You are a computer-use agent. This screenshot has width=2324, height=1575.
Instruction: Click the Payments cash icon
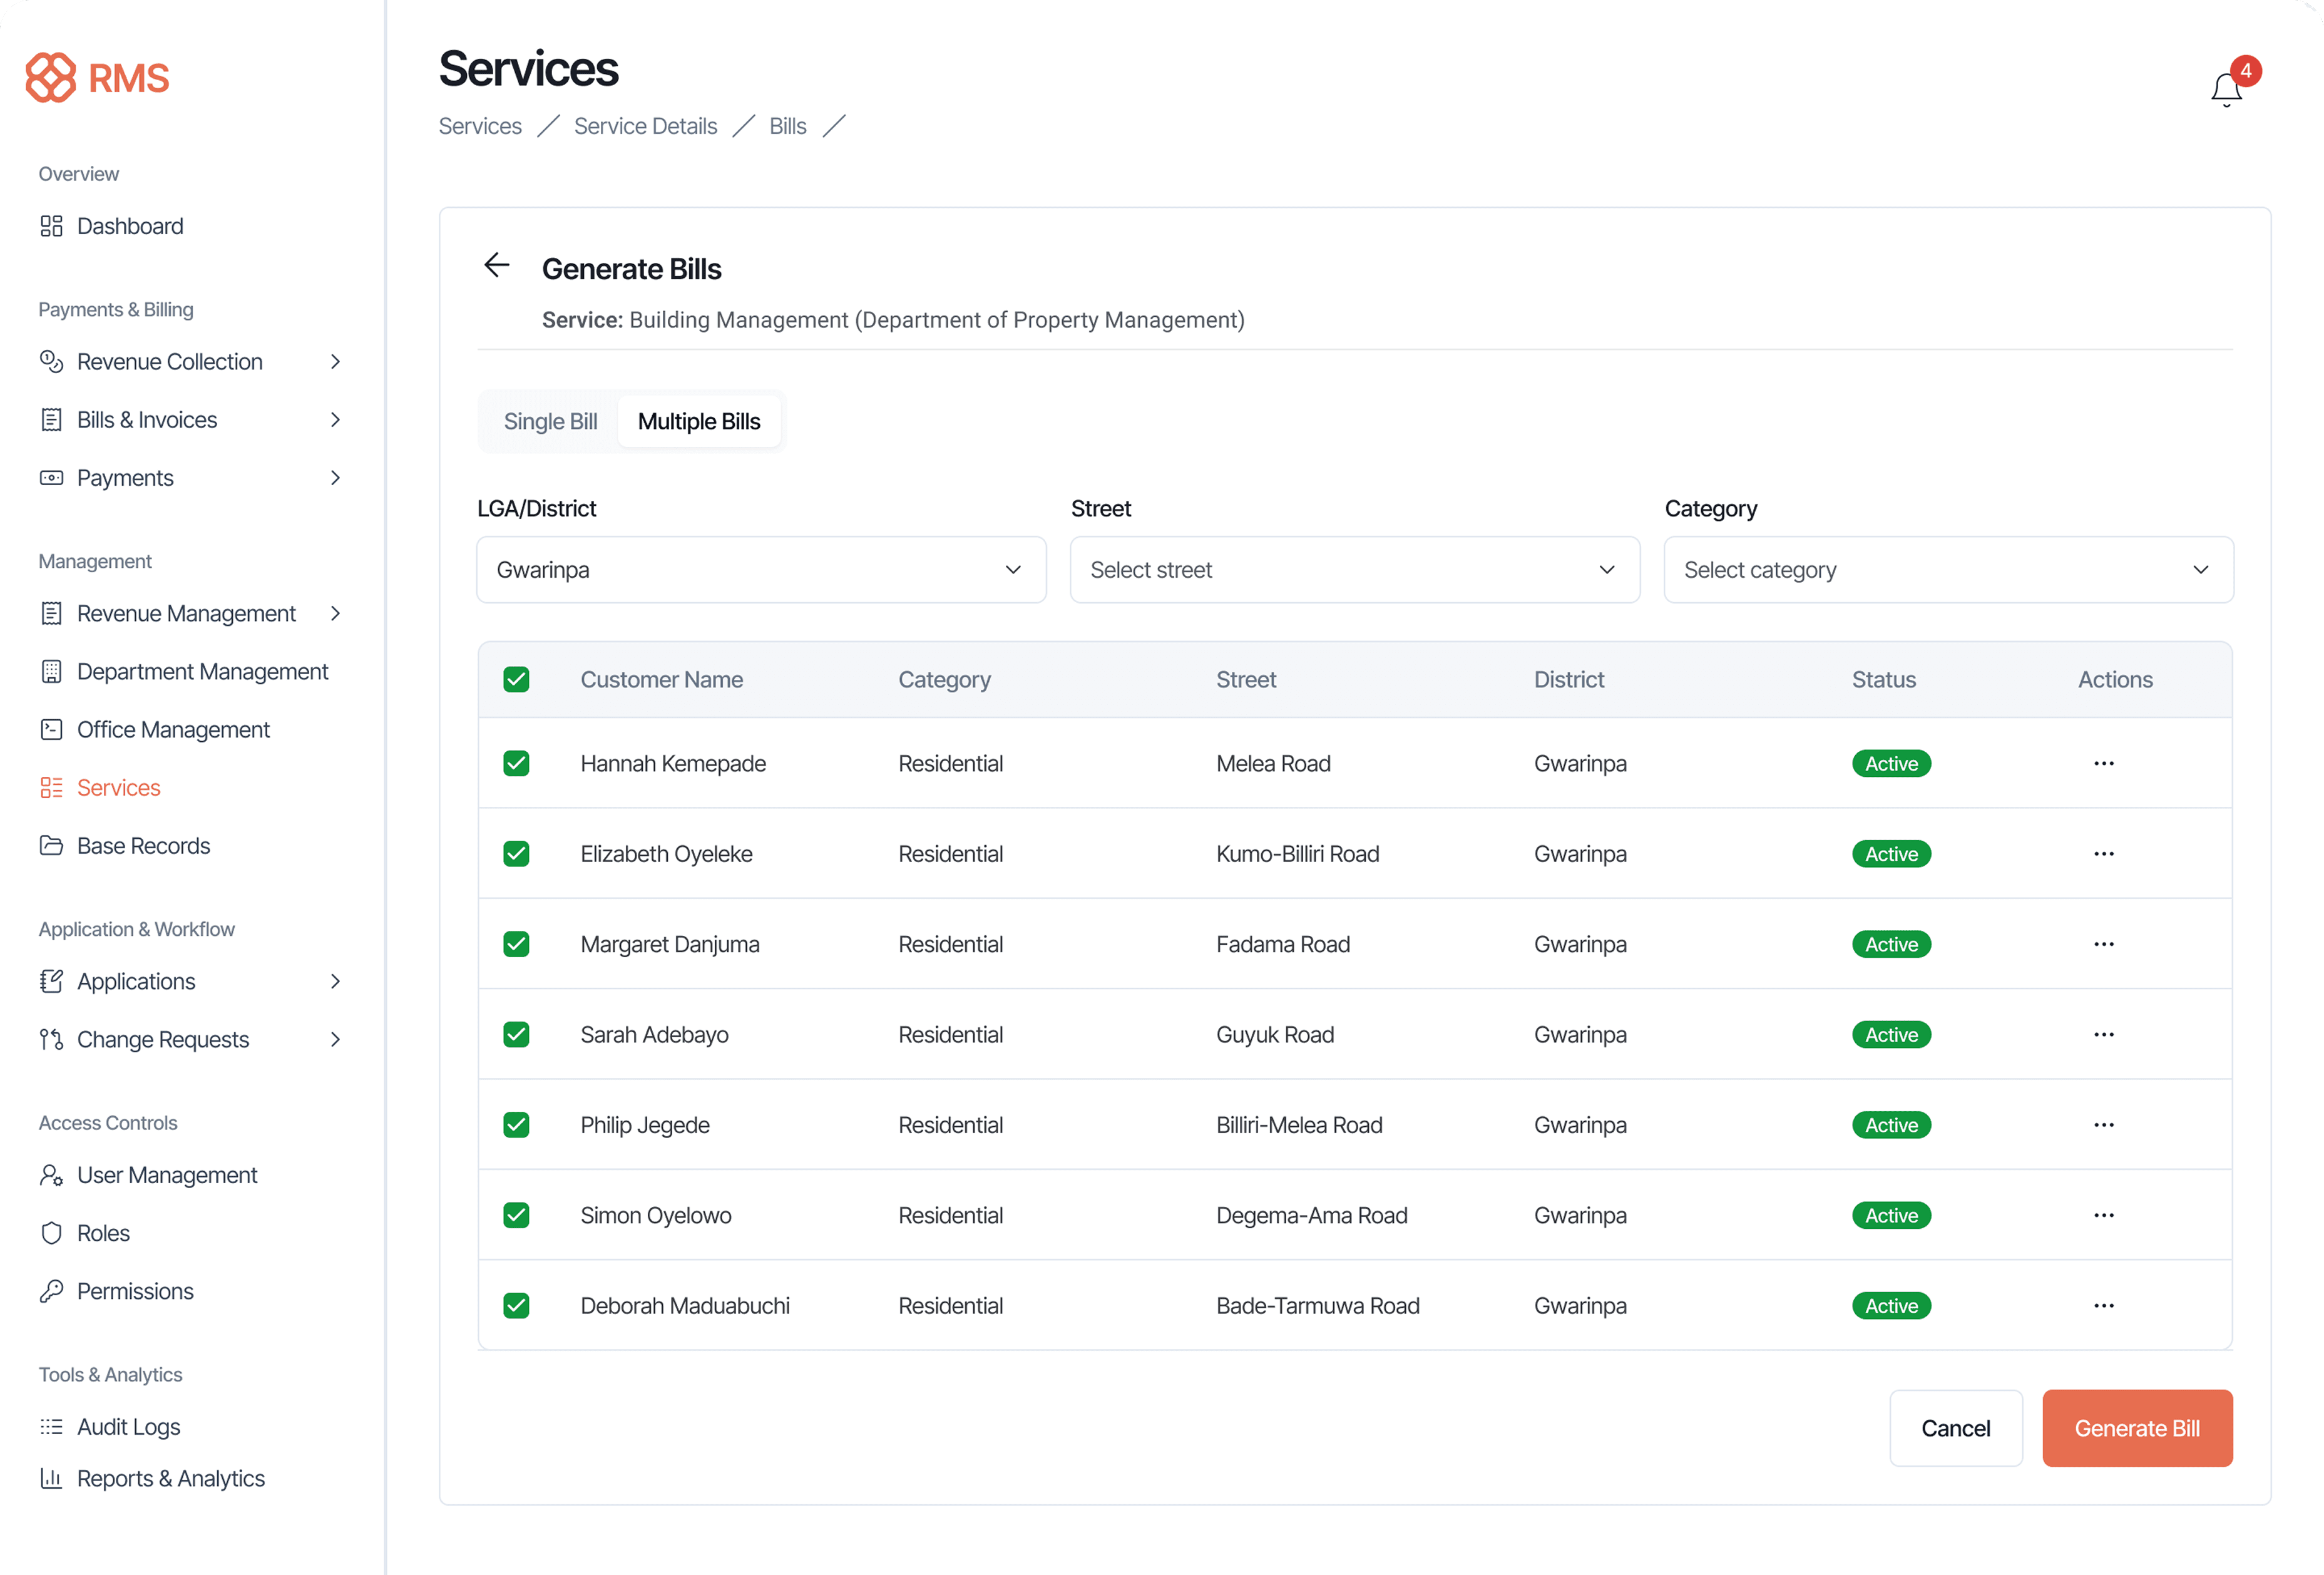[51, 478]
